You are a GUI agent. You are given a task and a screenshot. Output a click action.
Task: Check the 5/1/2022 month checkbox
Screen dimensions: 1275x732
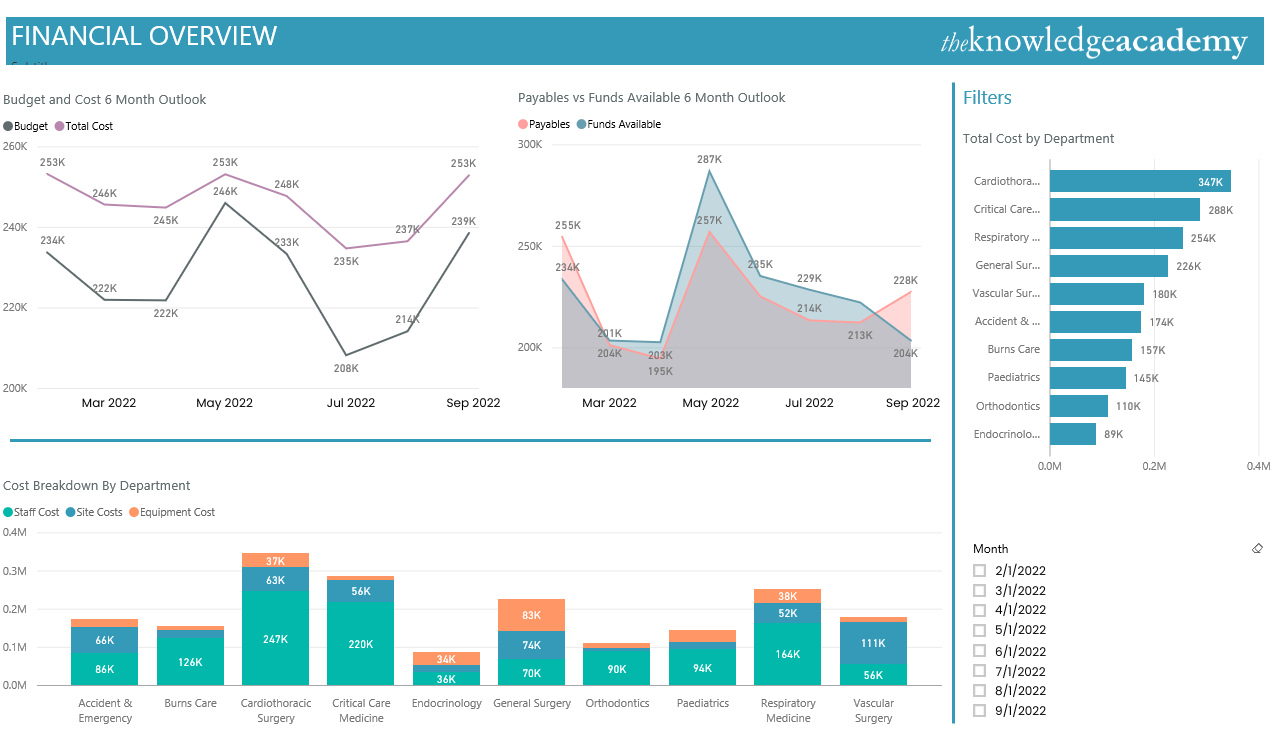click(x=978, y=630)
